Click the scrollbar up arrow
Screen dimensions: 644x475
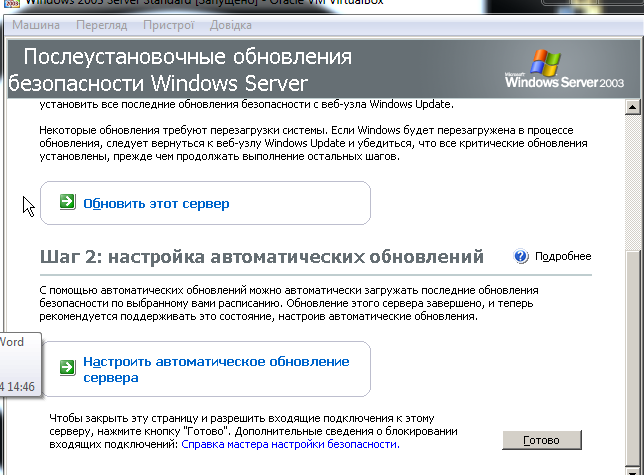coord(632,107)
